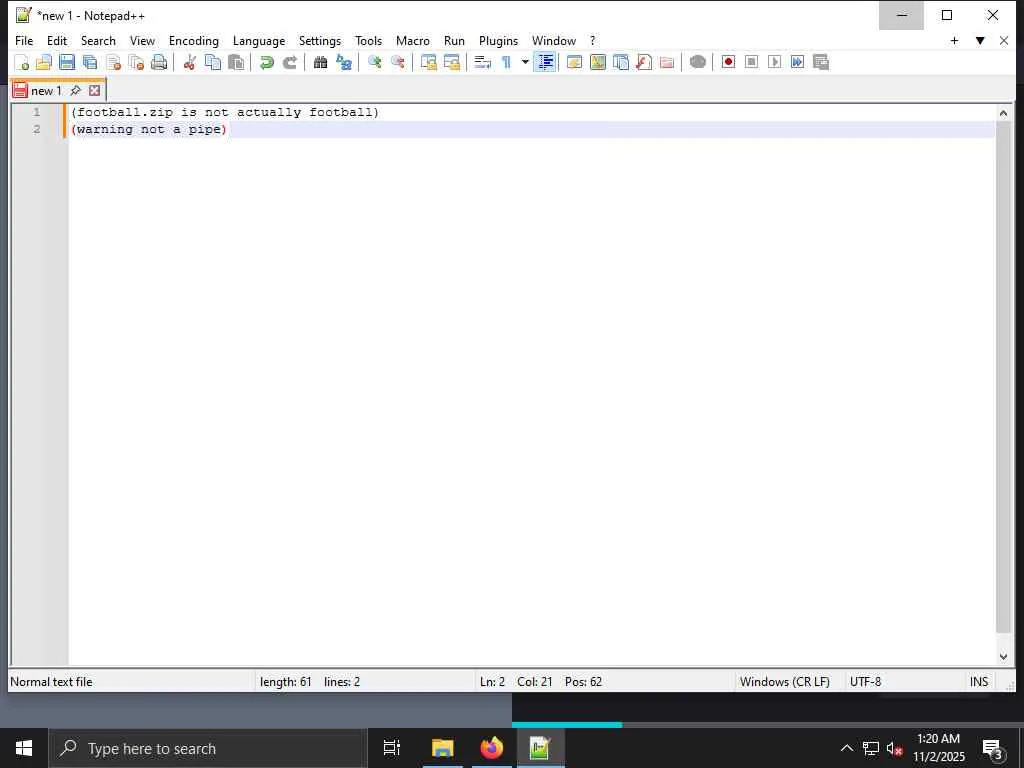
Task: Click the Type here to search box
Action: pos(207,748)
